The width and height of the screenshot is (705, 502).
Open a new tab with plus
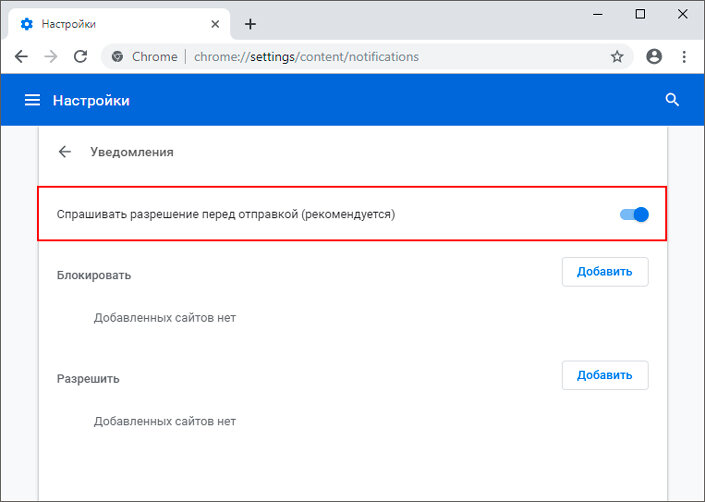[x=250, y=24]
